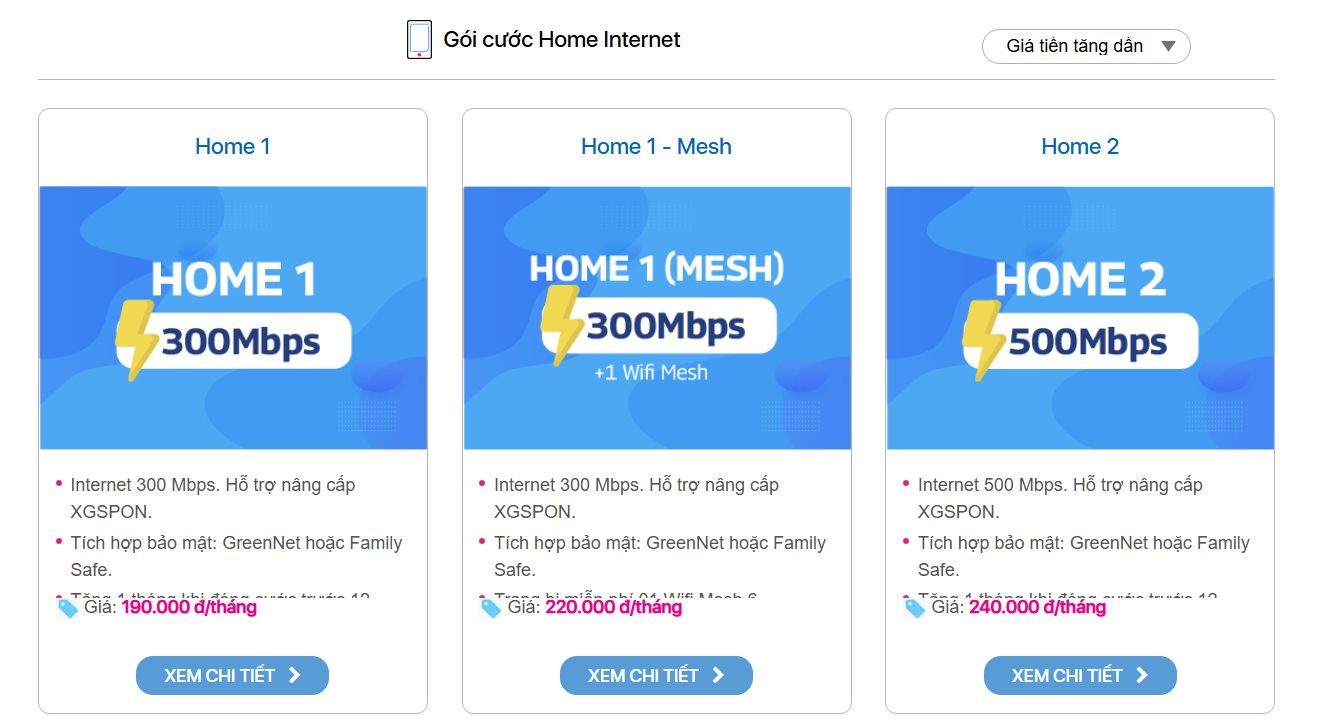Screen dimensions: 1320x721
Task: Click the price tag icon under Home 2
Action: (x=913, y=607)
